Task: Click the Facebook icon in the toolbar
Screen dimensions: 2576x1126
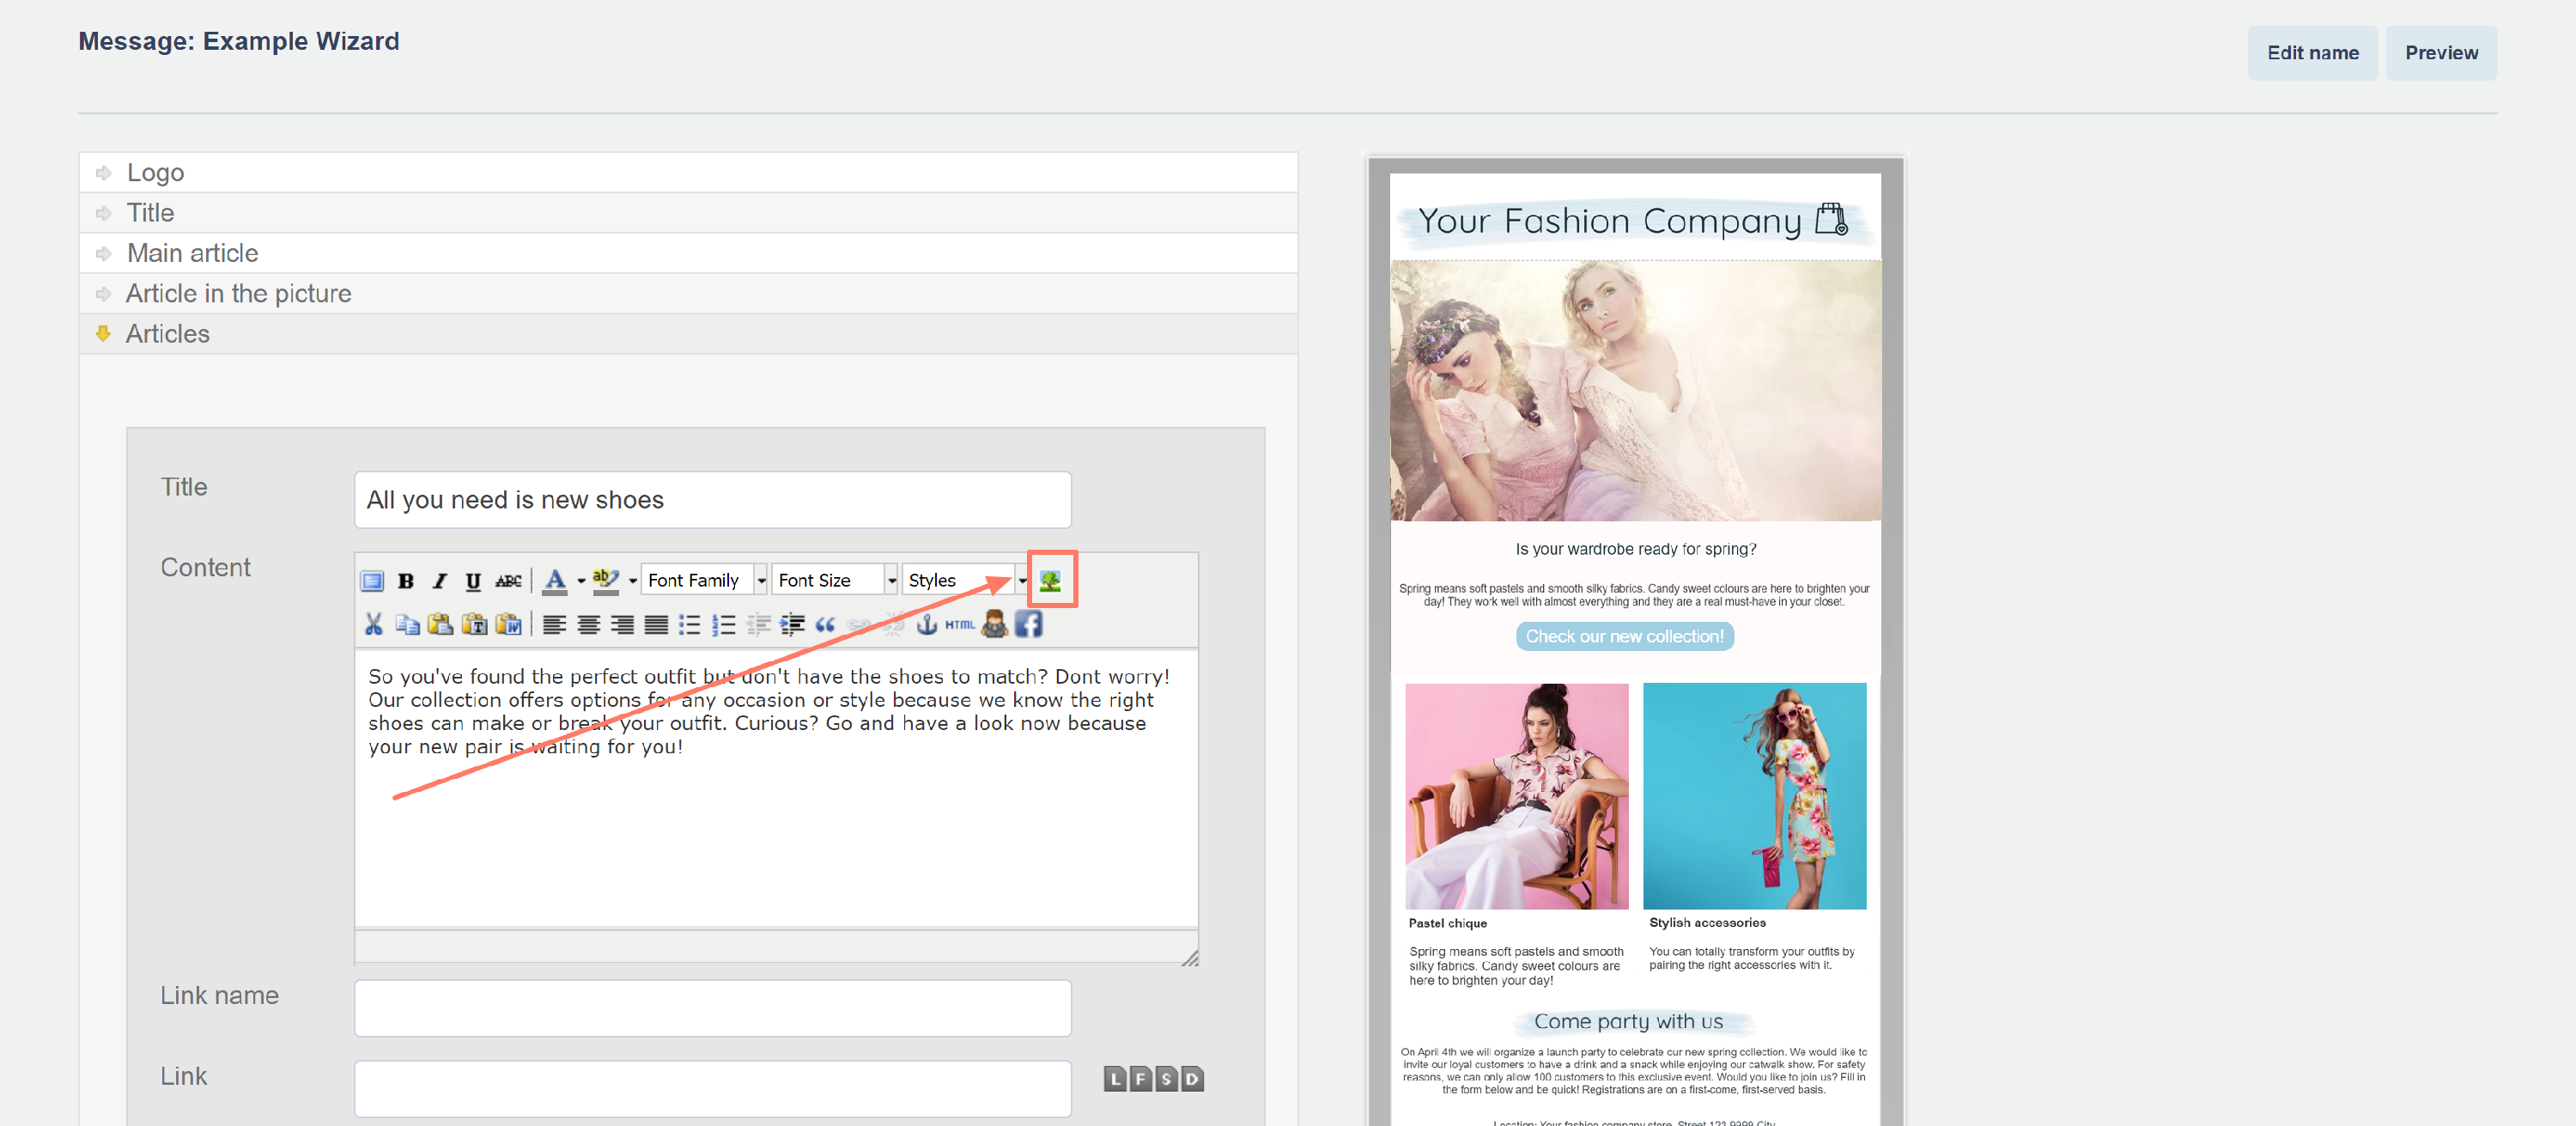Action: (x=1029, y=625)
